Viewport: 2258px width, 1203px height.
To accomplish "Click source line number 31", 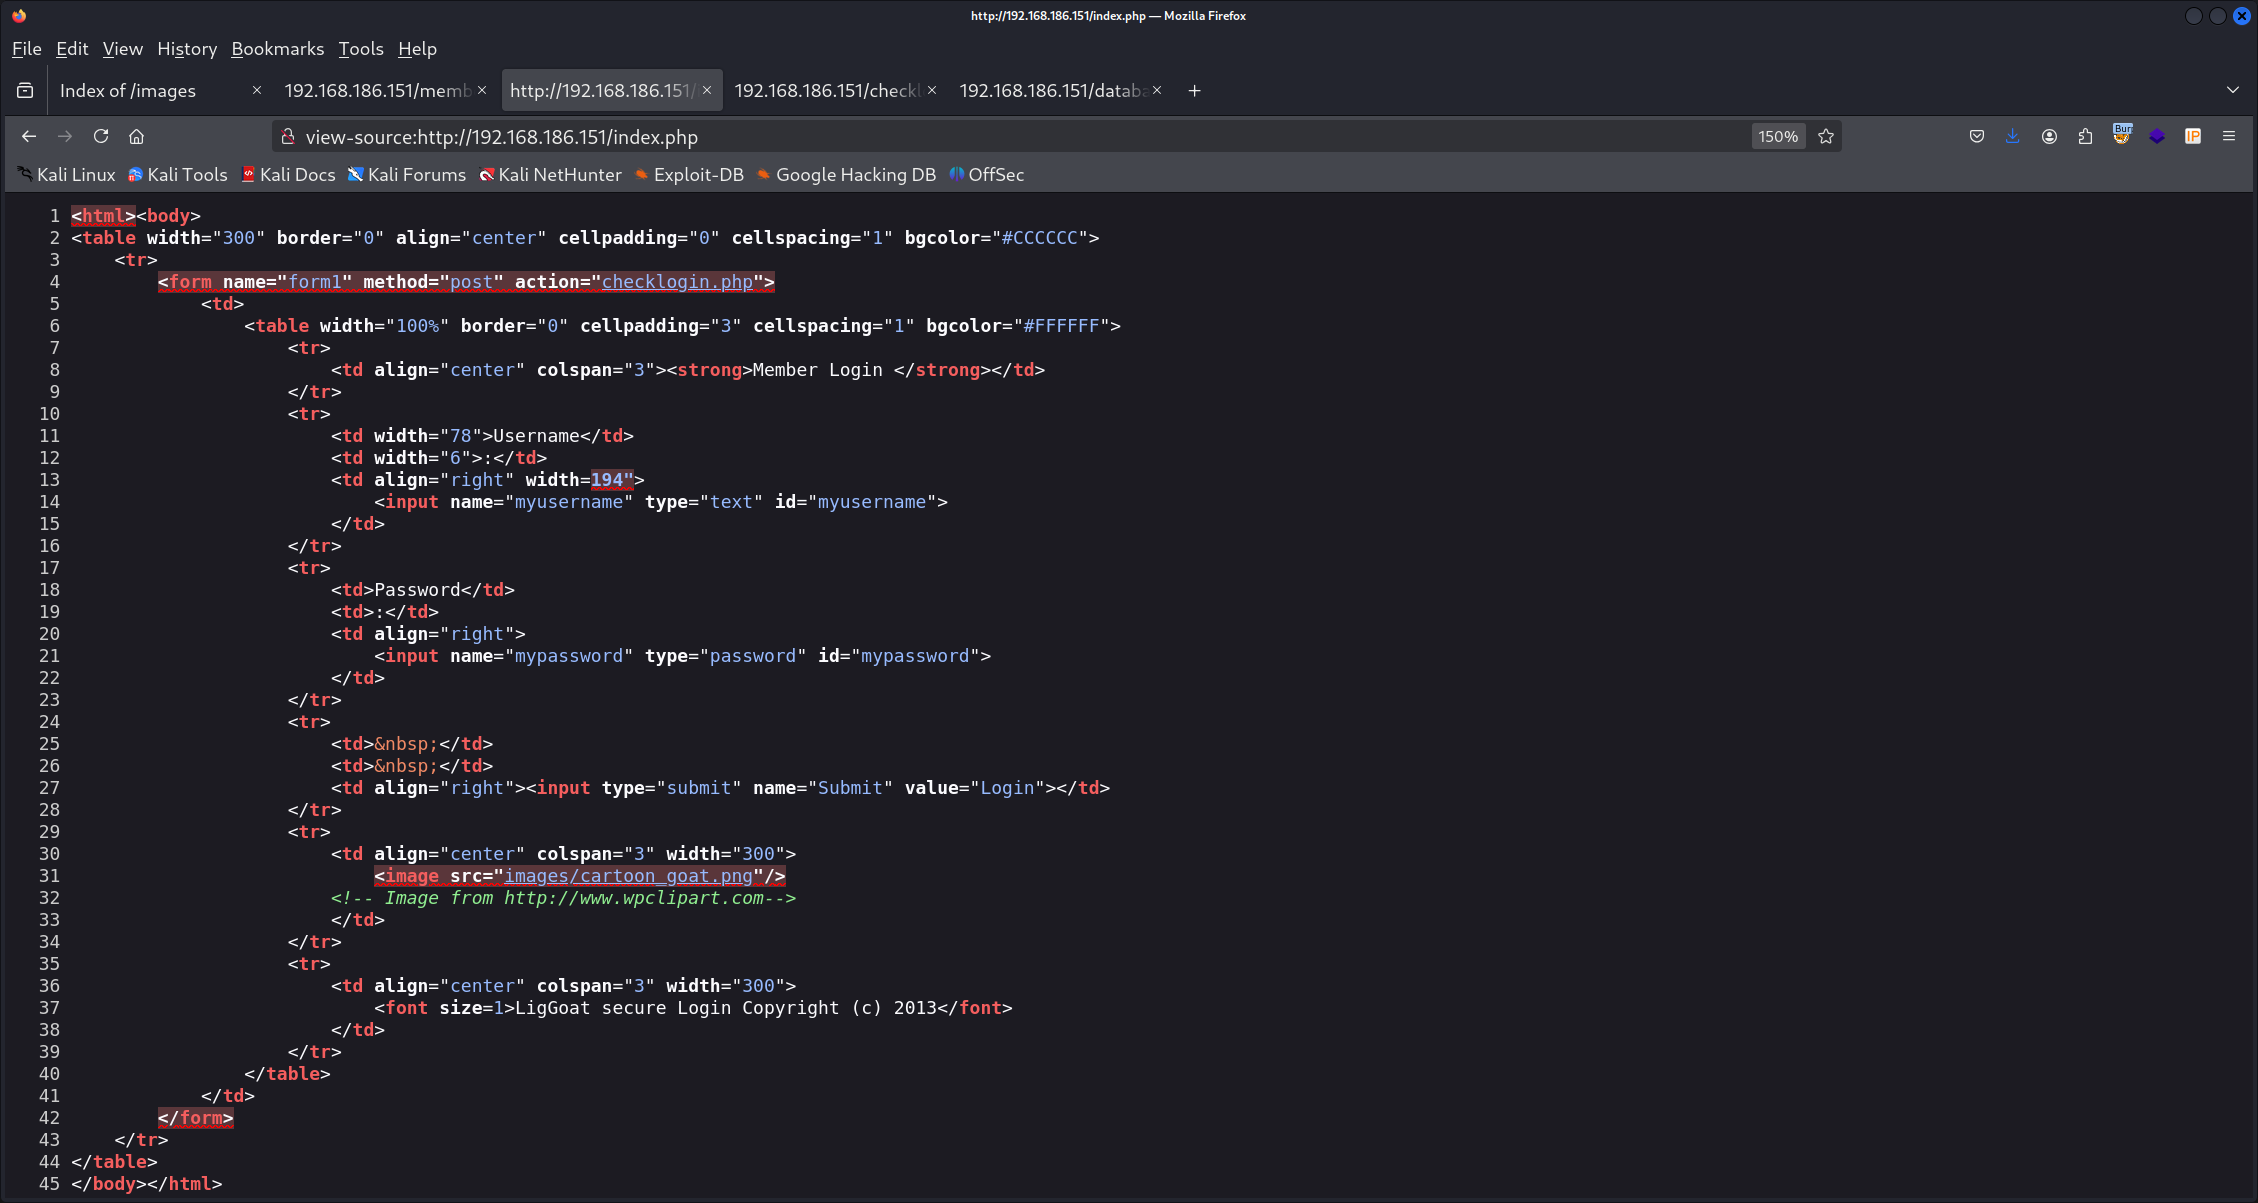I will (49, 876).
